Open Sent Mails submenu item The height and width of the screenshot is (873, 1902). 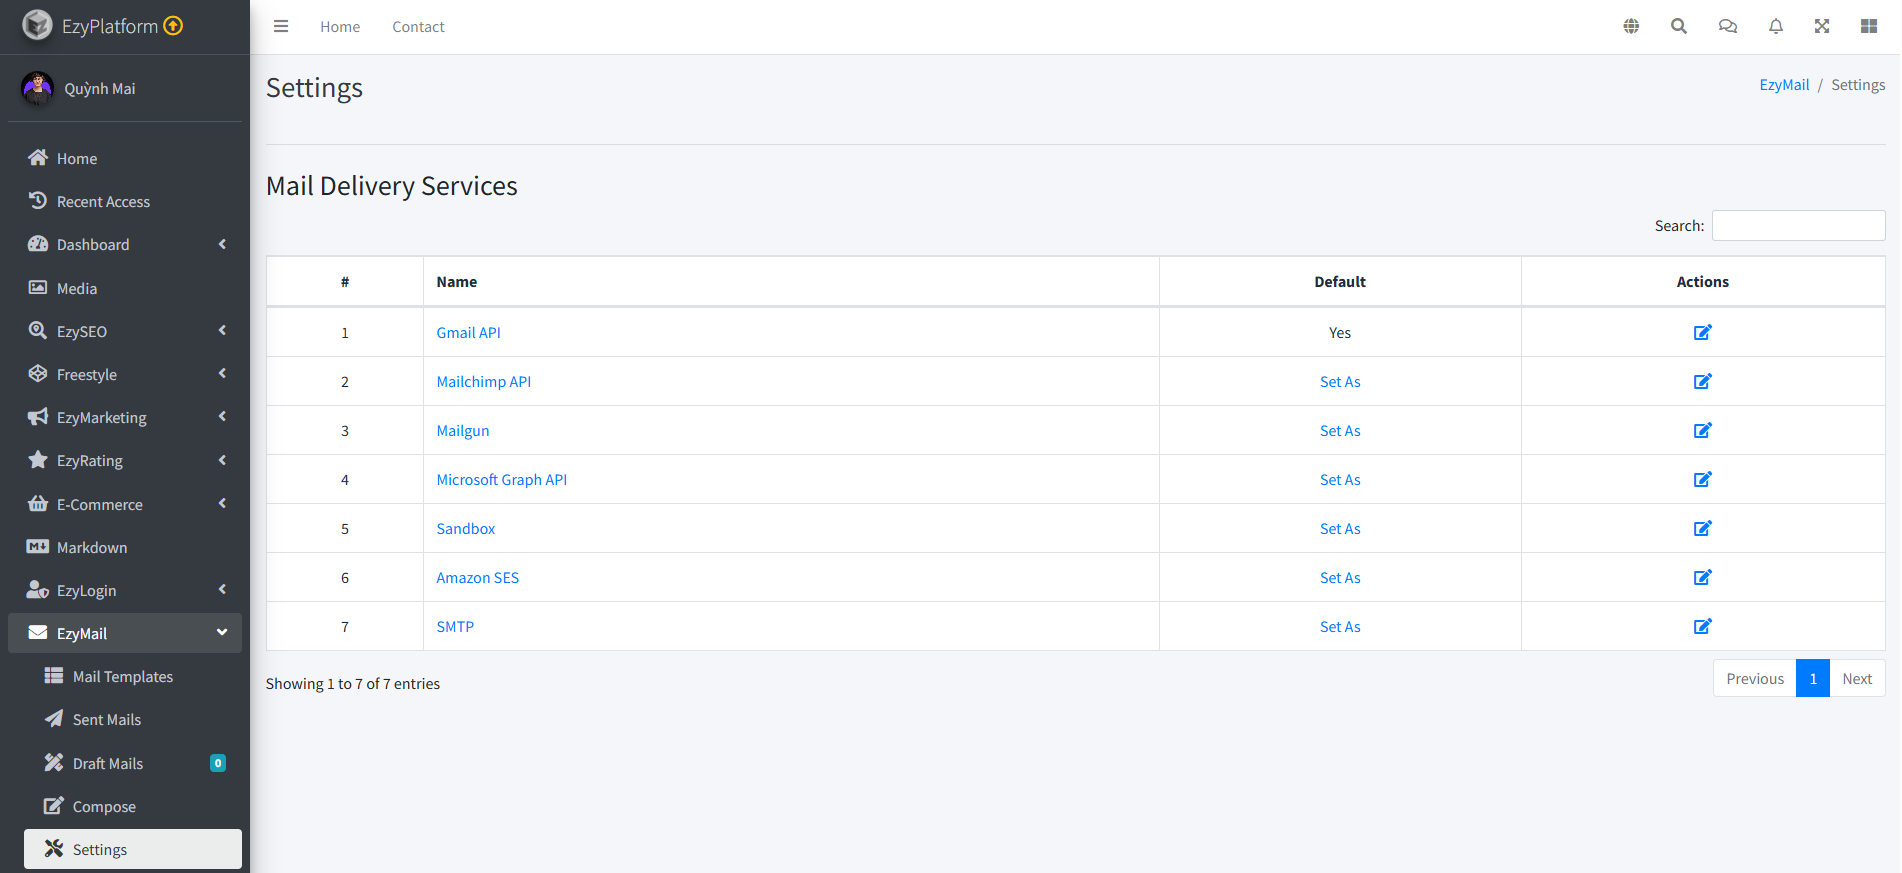click(133, 719)
